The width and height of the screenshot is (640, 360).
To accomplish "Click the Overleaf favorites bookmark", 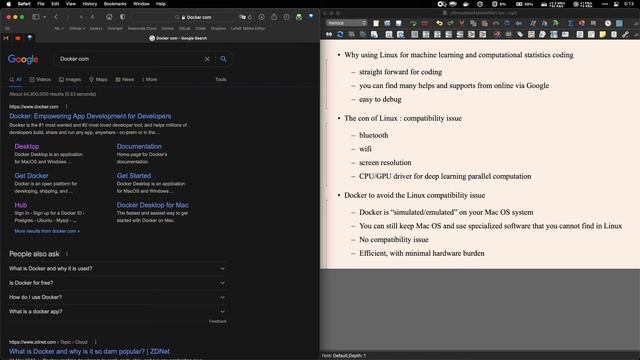I will click(x=115, y=29).
